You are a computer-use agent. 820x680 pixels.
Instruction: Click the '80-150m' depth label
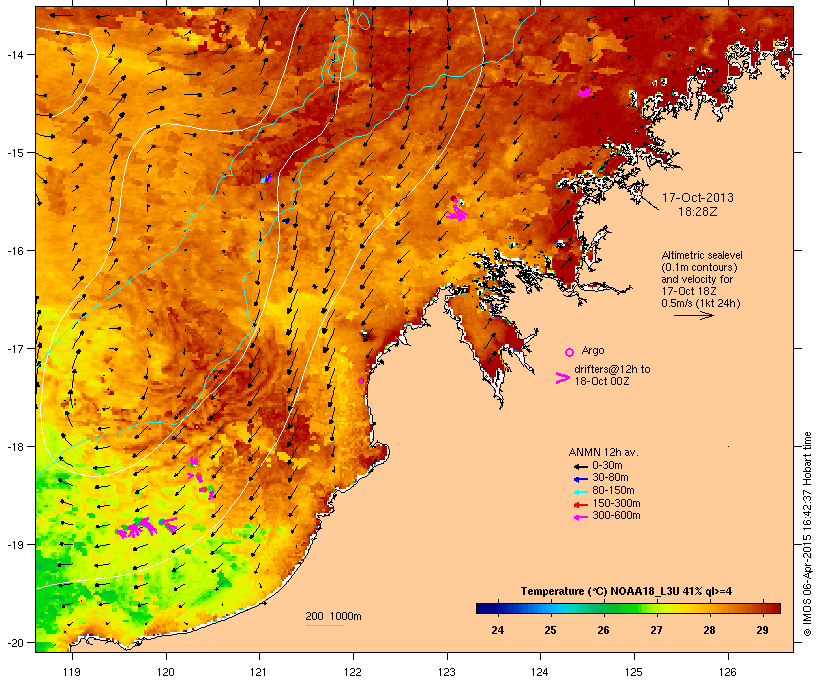pos(613,491)
